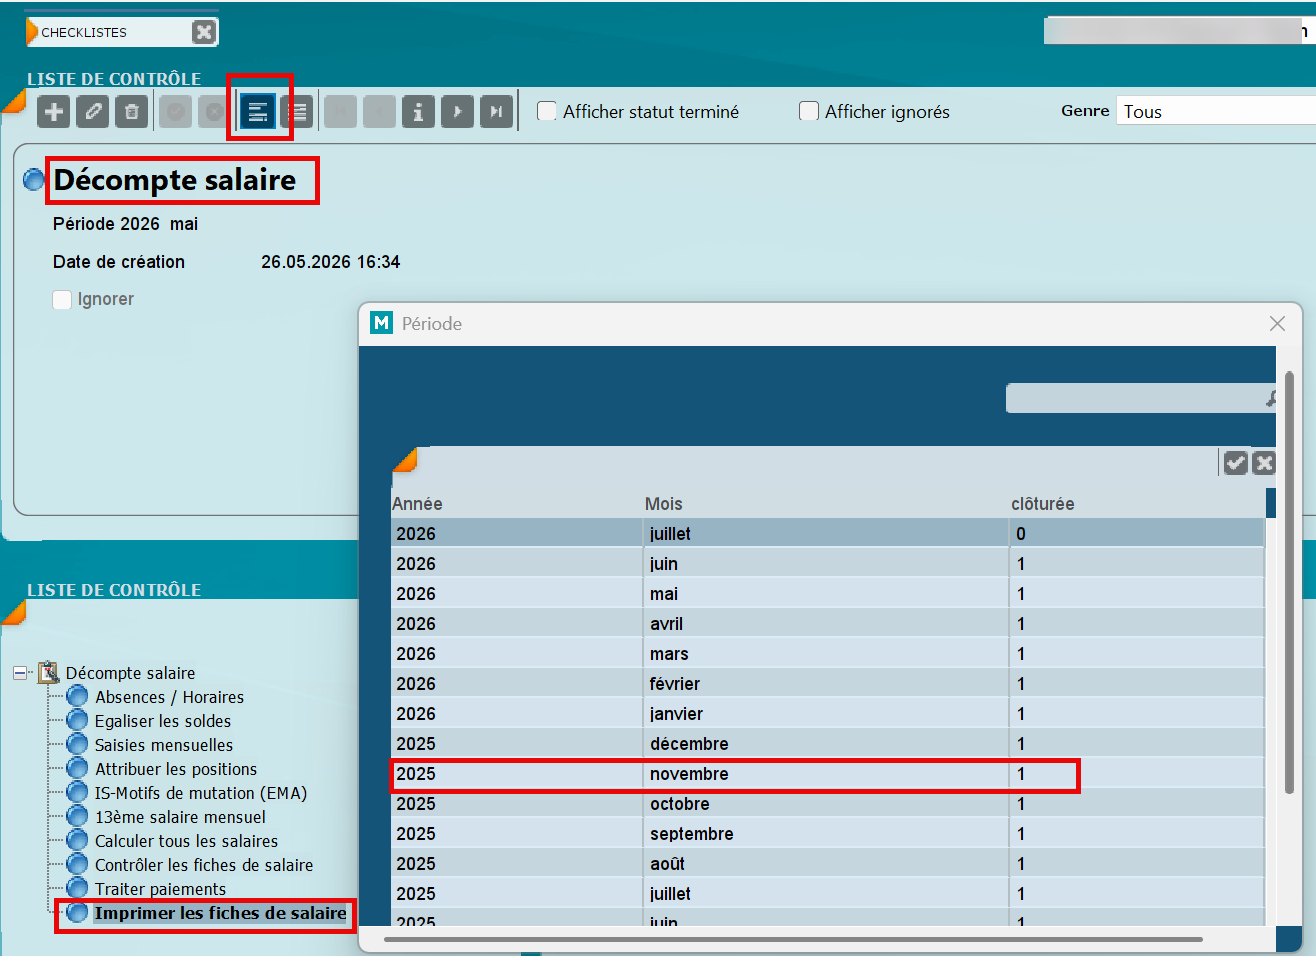Select the 2026 janvier period row
Image resolution: width=1316 pixels, height=956 pixels.
point(827,714)
